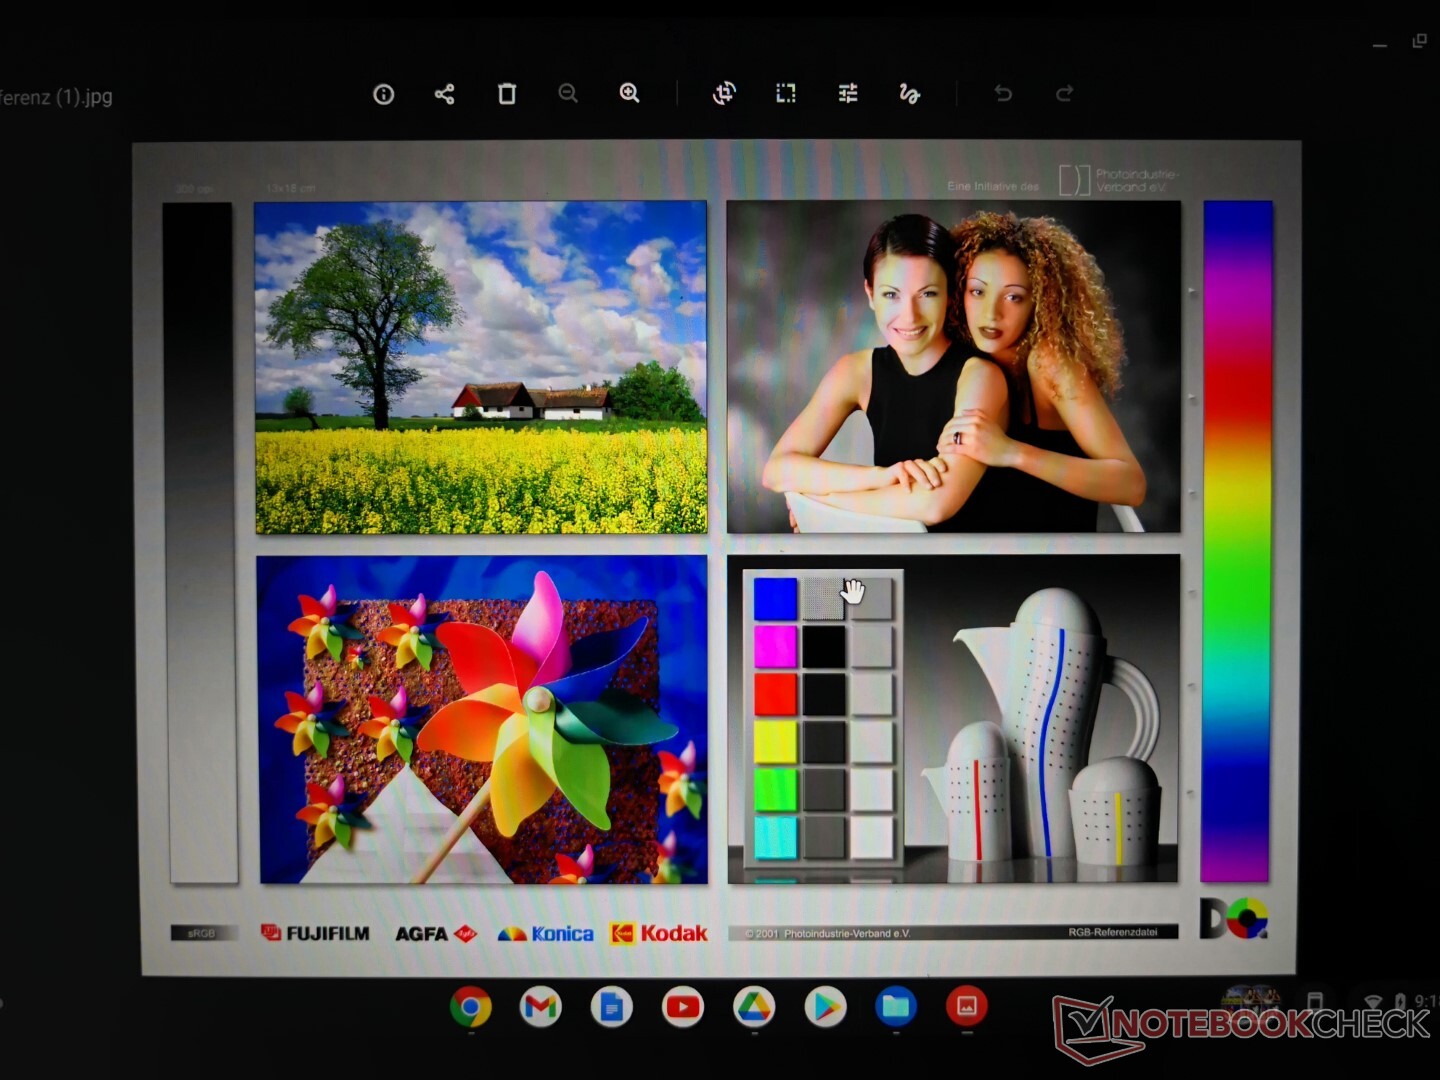Image resolution: width=1440 pixels, height=1080 pixels.
Task: Click the Gallery app icon on the shelf
Action: (967, 1006)
